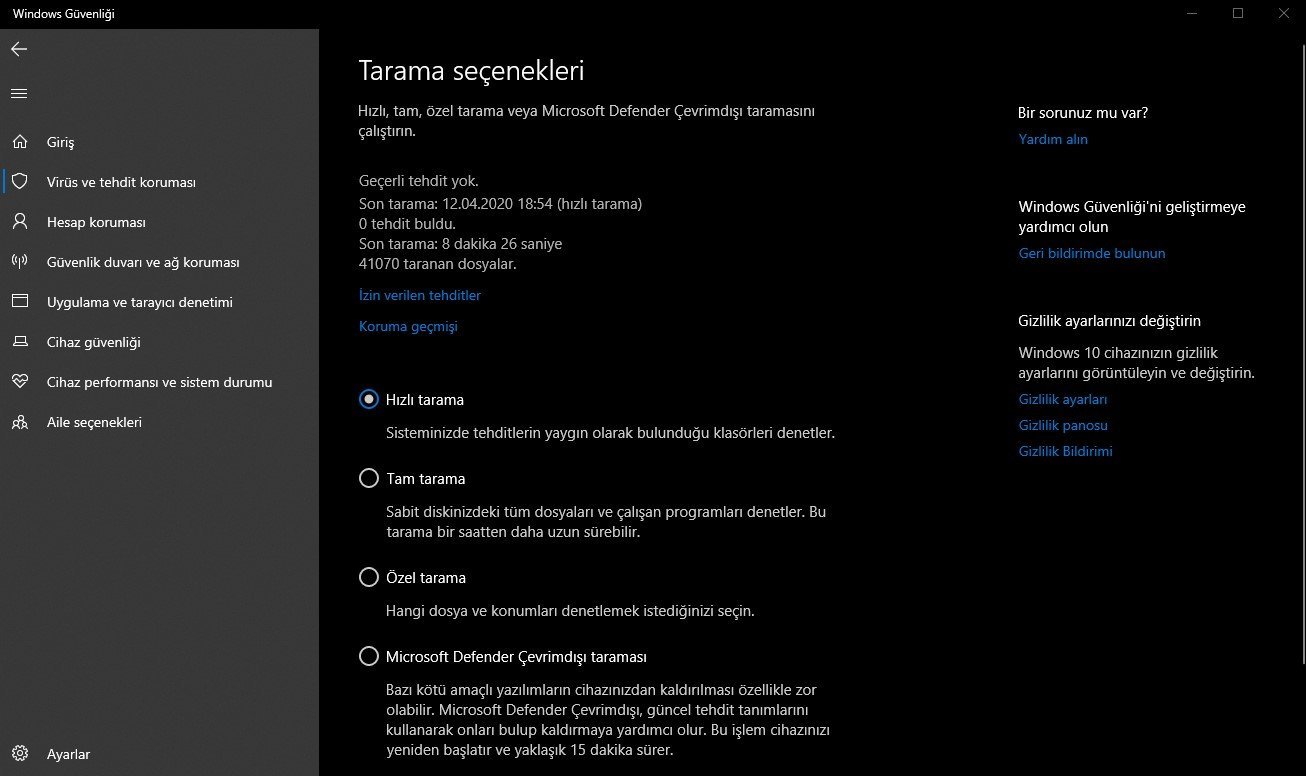Click the Uygulama ve tarayıcı denetimi icon
The image size is (1306, 776).
click(x=19, y=302)
